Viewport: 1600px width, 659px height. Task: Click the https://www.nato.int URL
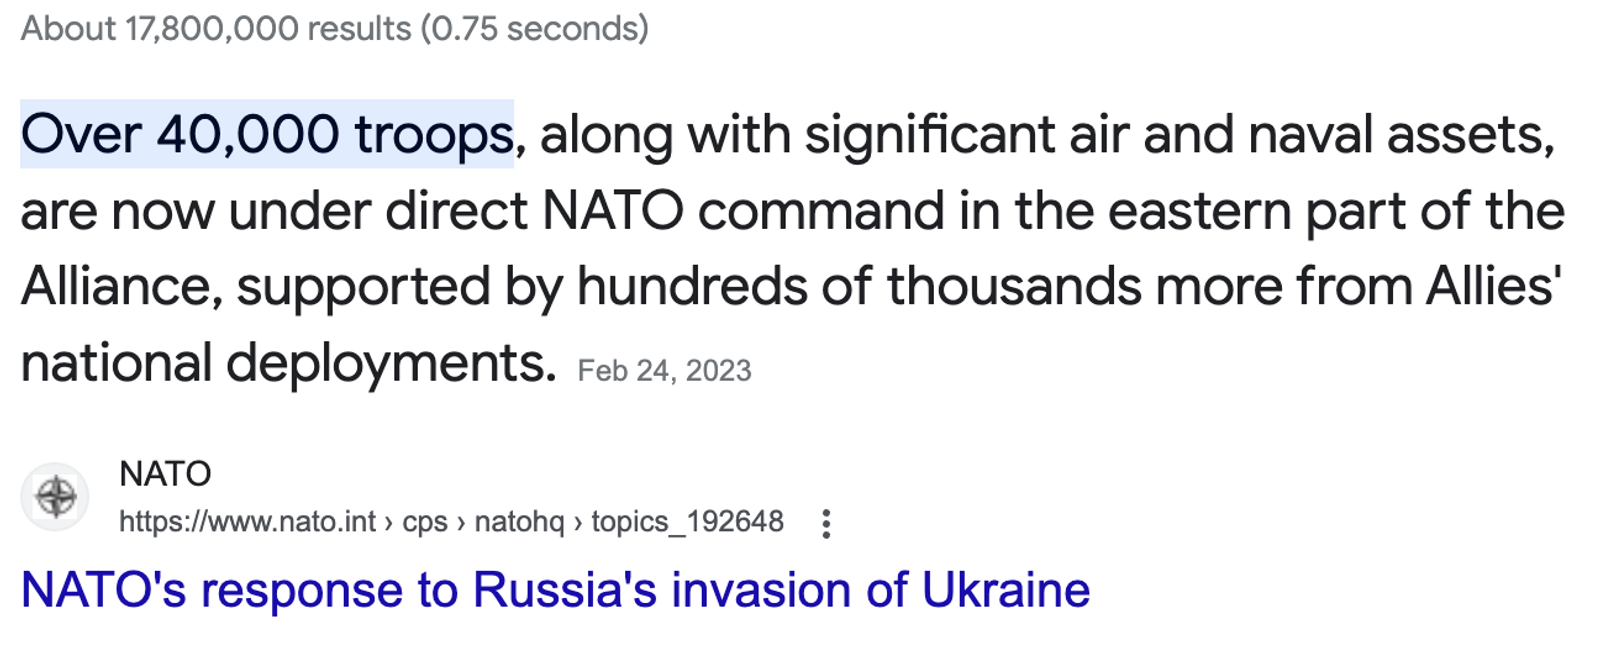click(247, 522)
